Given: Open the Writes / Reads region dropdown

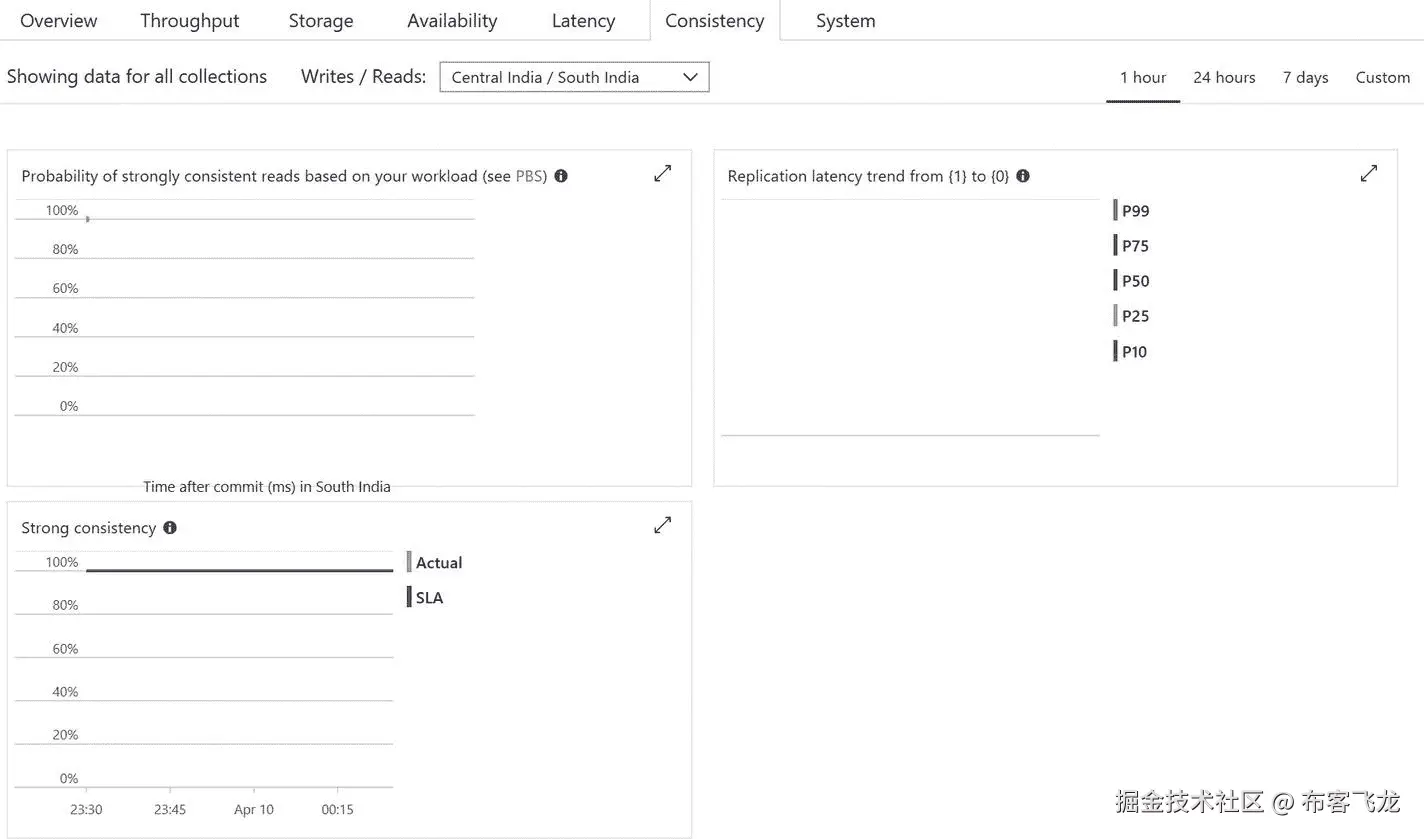Looking at the screenshot, I should (x=574, y=77).
